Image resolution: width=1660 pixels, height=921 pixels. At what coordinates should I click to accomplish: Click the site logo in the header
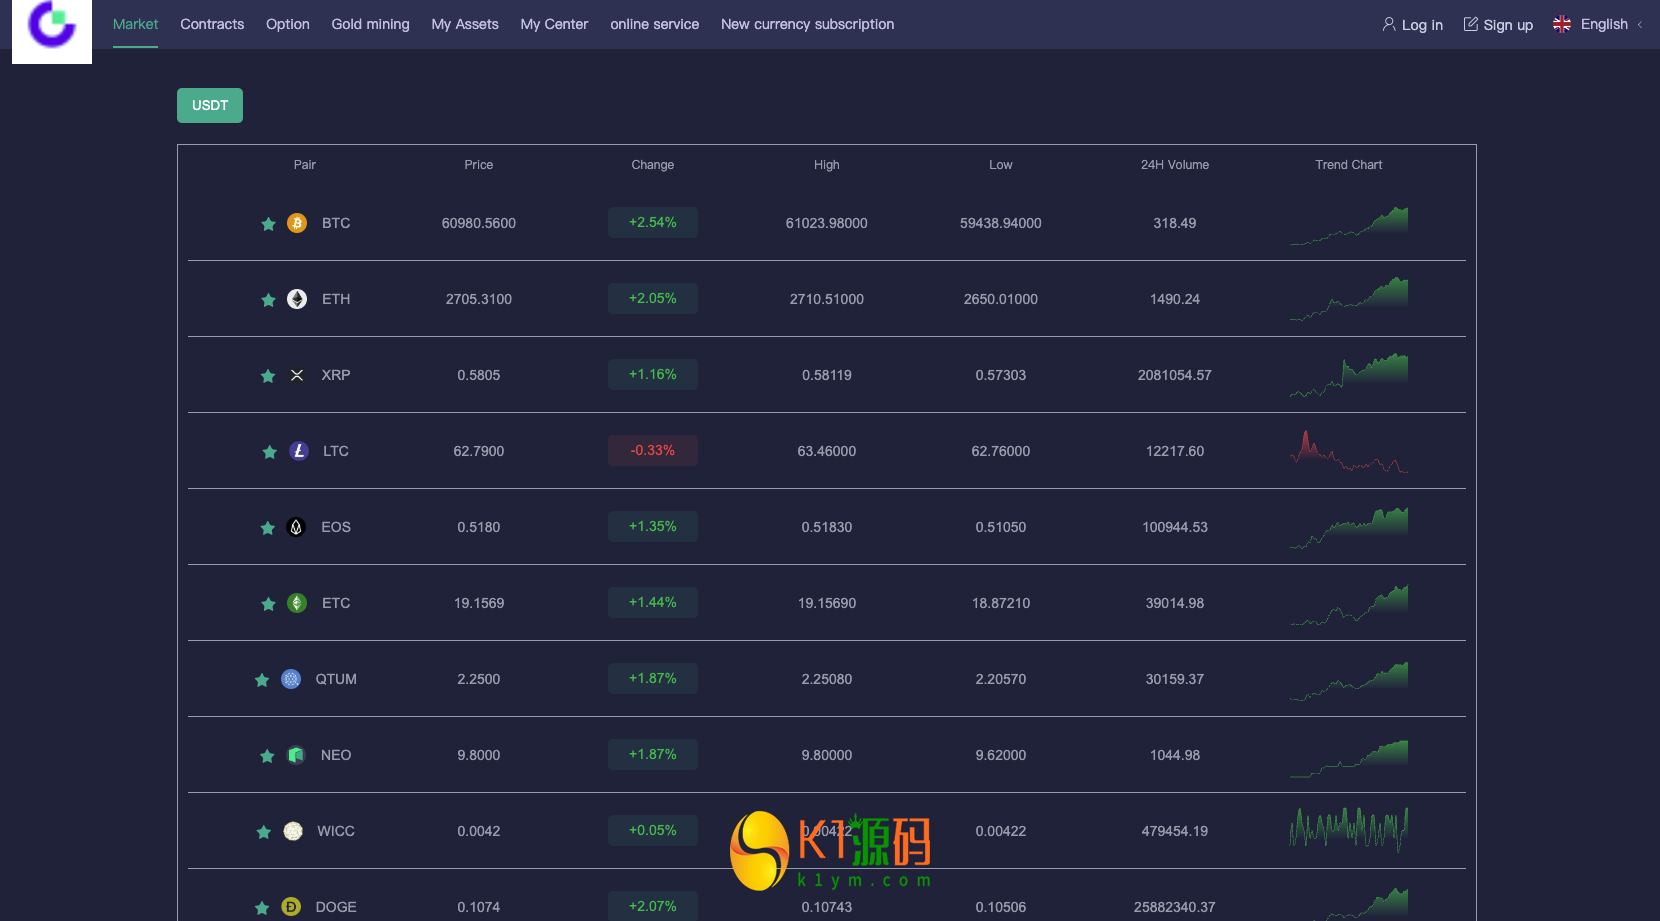(52, 29)
